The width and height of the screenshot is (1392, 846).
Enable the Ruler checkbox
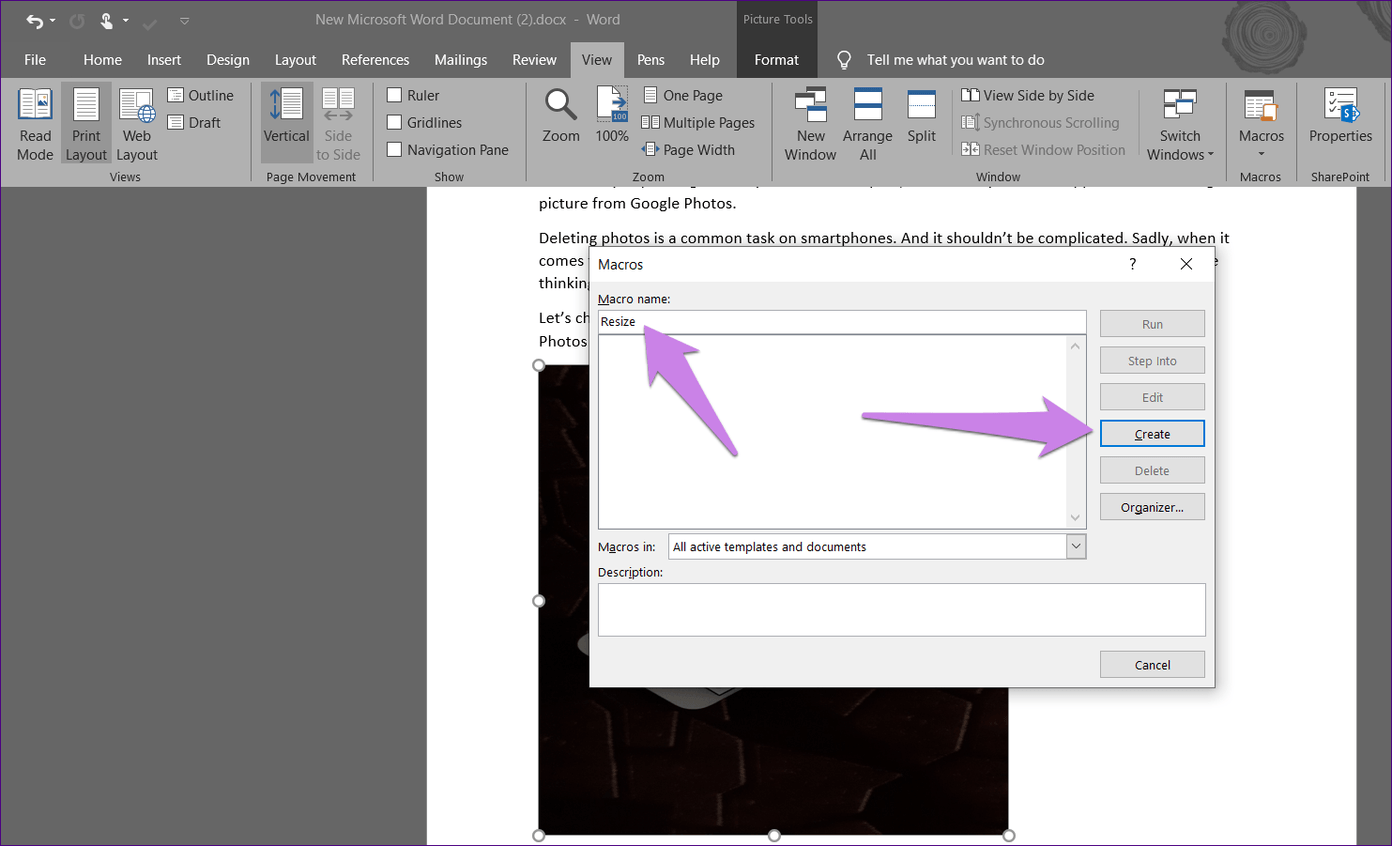click(x=395, y=96)
